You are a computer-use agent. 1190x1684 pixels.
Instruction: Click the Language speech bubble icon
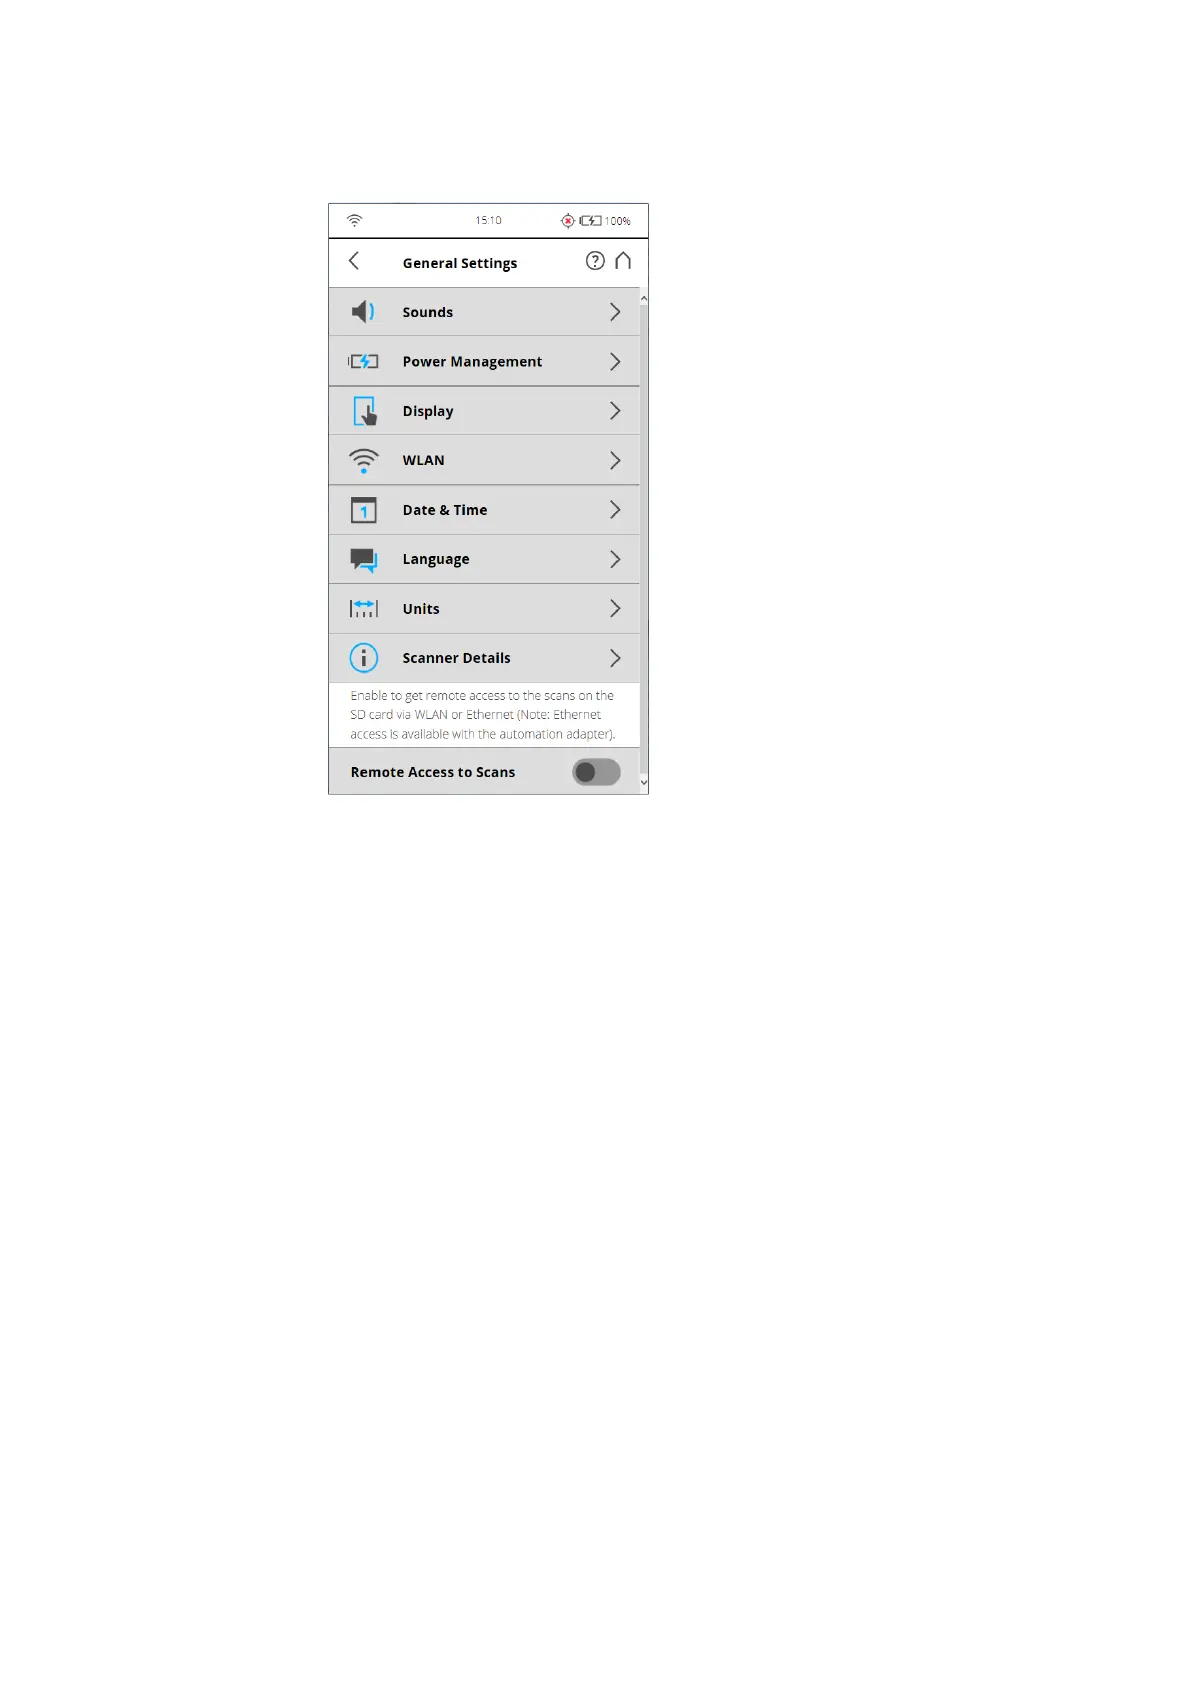[x=364, y=560]
